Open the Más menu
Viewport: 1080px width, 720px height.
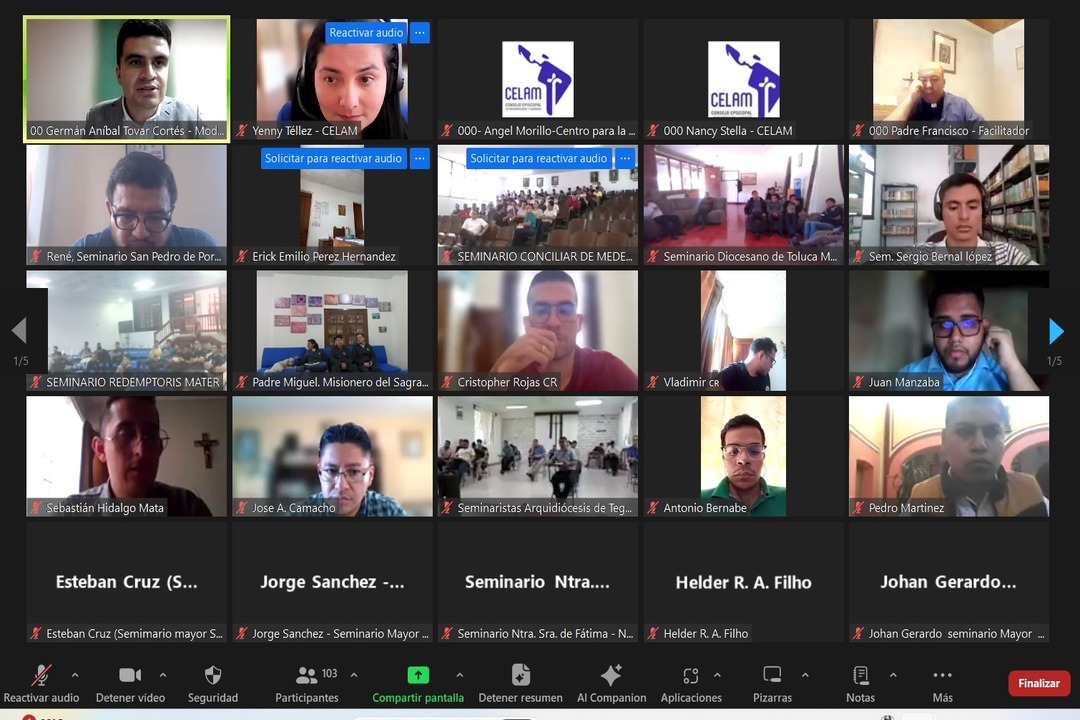pos(942,676)
